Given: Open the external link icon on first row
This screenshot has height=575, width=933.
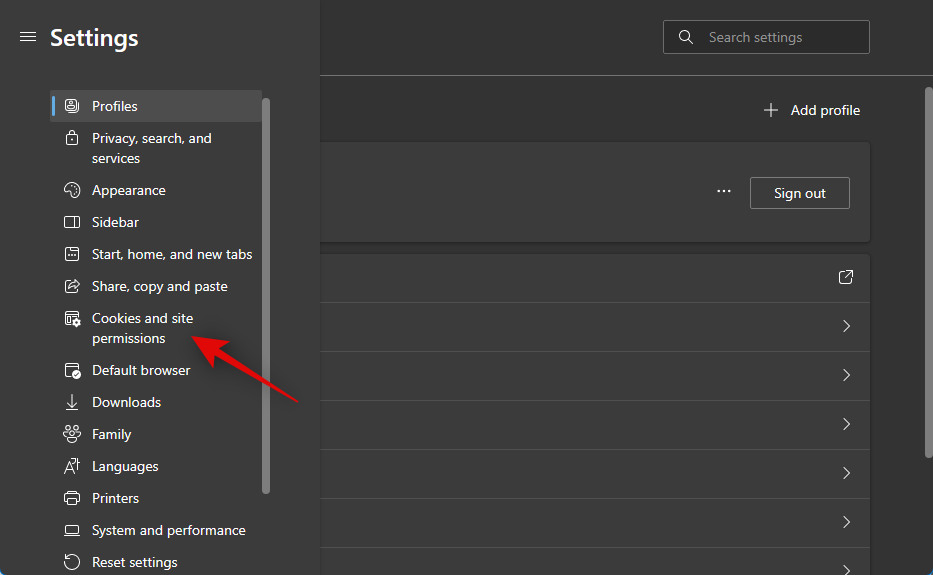Looking at the screenshot, I should (846, 277).
